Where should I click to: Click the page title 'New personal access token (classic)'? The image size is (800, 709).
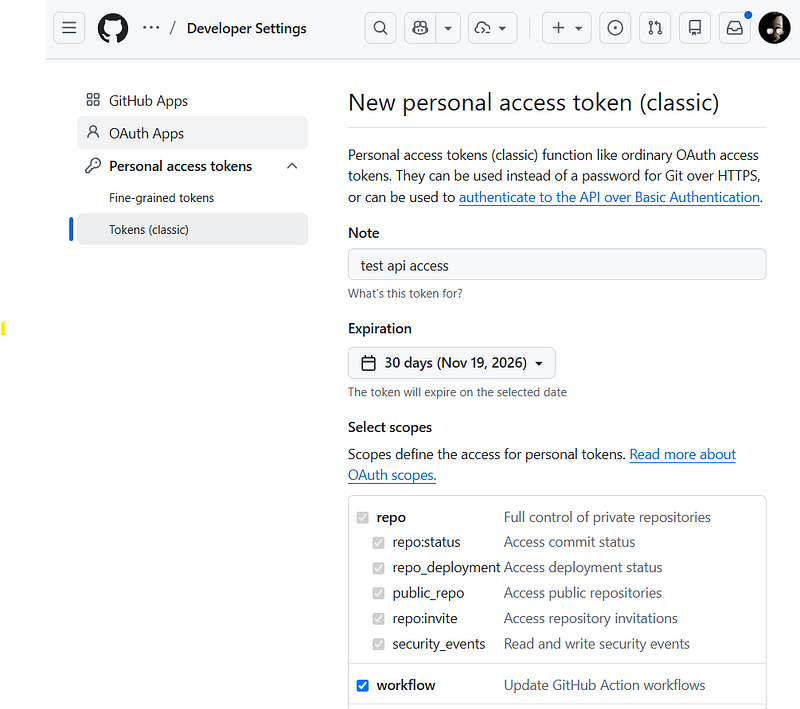(534, 103)
